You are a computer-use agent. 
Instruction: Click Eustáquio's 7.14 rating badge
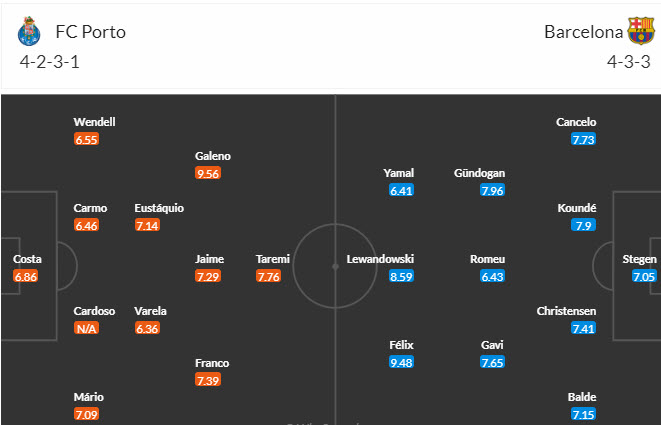pos(147,225)
